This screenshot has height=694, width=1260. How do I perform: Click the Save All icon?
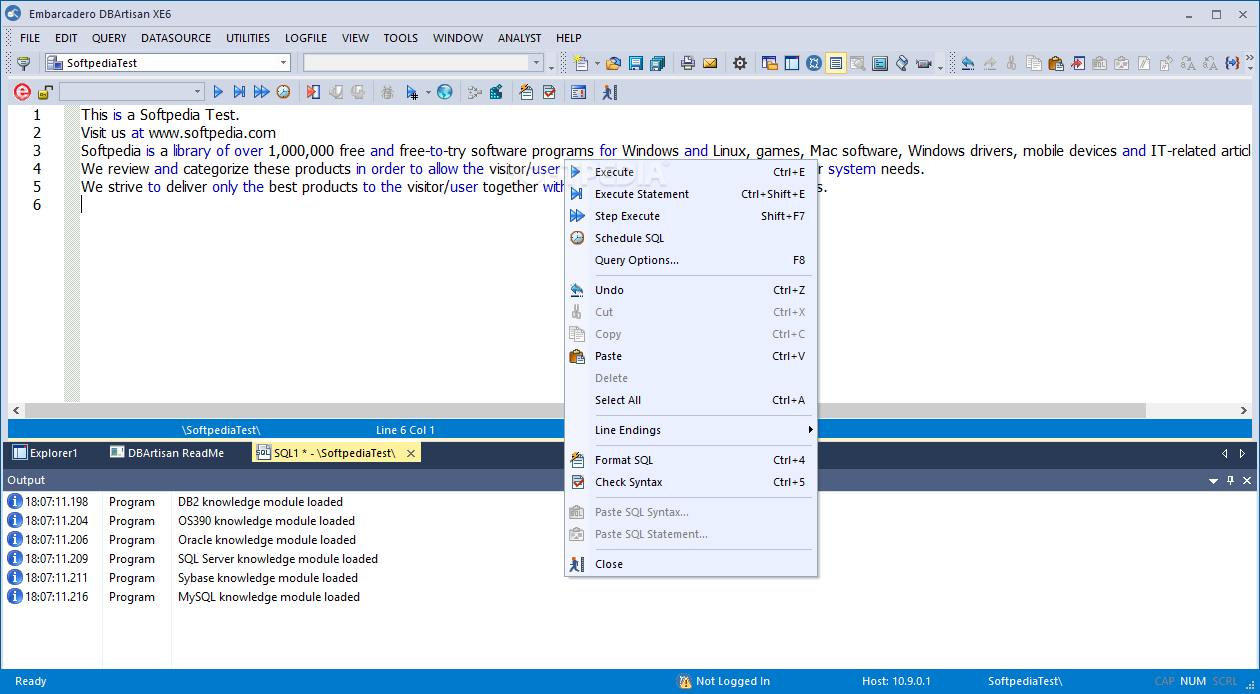[x=657, y=63]
